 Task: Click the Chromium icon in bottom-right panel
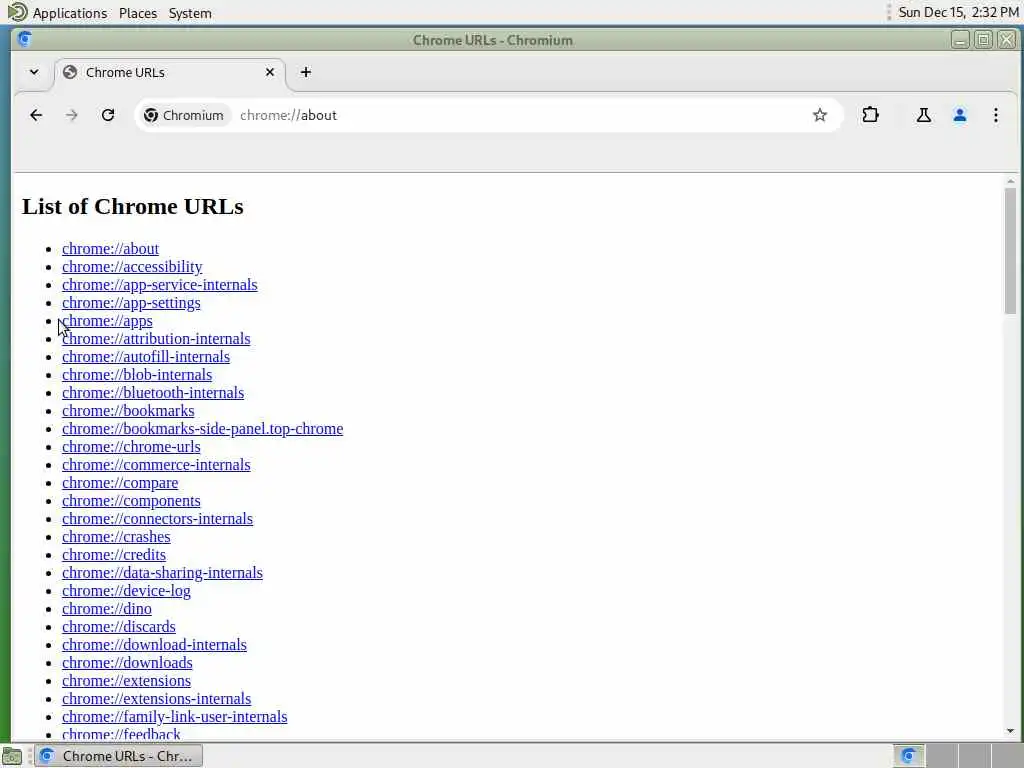(908, 756)
